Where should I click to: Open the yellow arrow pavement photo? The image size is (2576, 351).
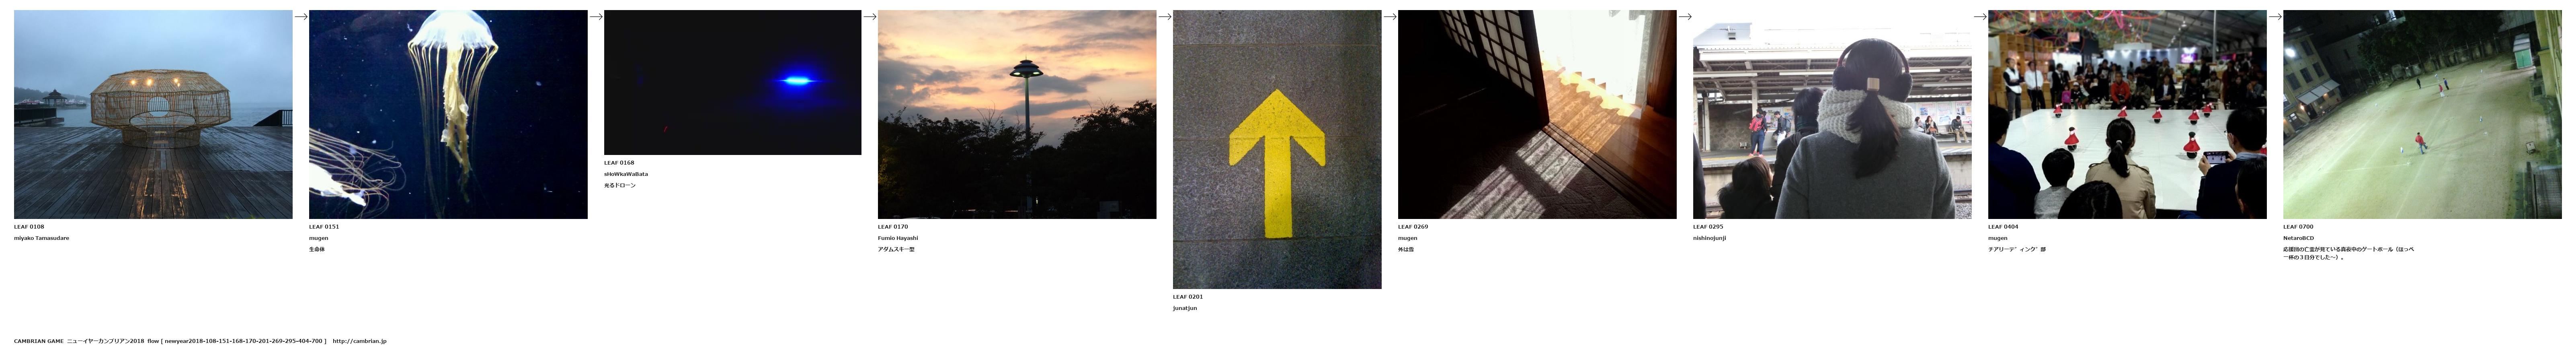click(1277, 149)
